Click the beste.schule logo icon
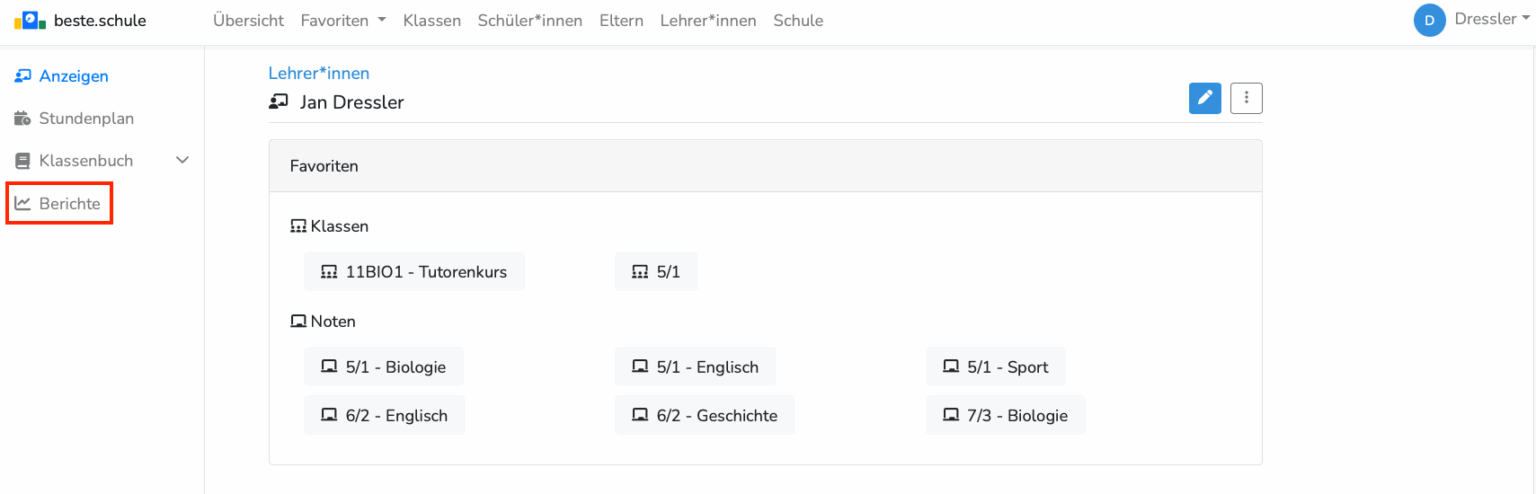This screenshot has height=494, width=1536. click(x=30, y=20)
